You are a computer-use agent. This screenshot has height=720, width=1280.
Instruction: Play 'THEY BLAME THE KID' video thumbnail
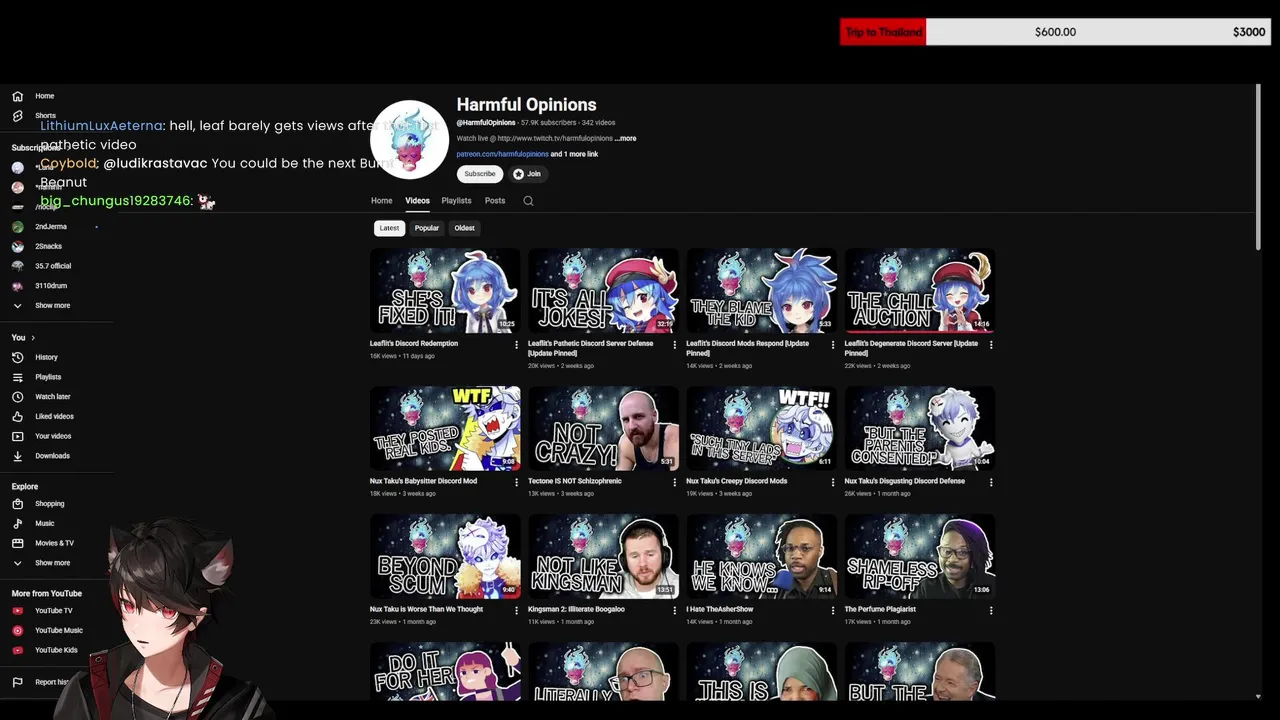coord(761,290)
